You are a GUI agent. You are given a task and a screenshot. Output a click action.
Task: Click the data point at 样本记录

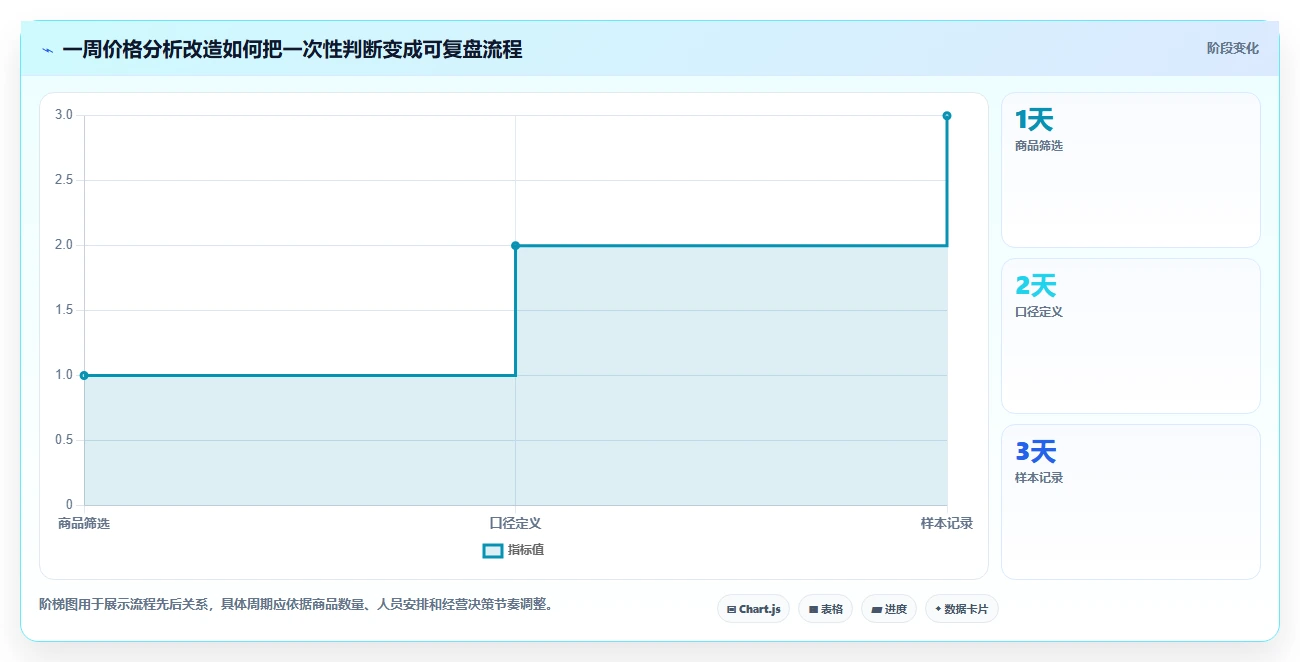946,116
